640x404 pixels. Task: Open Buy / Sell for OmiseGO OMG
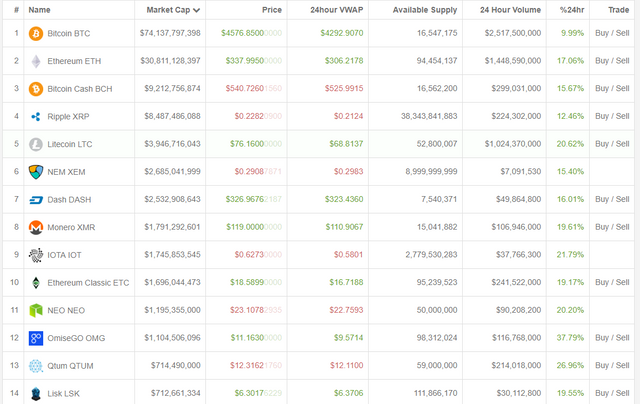(x=612, y=338)
